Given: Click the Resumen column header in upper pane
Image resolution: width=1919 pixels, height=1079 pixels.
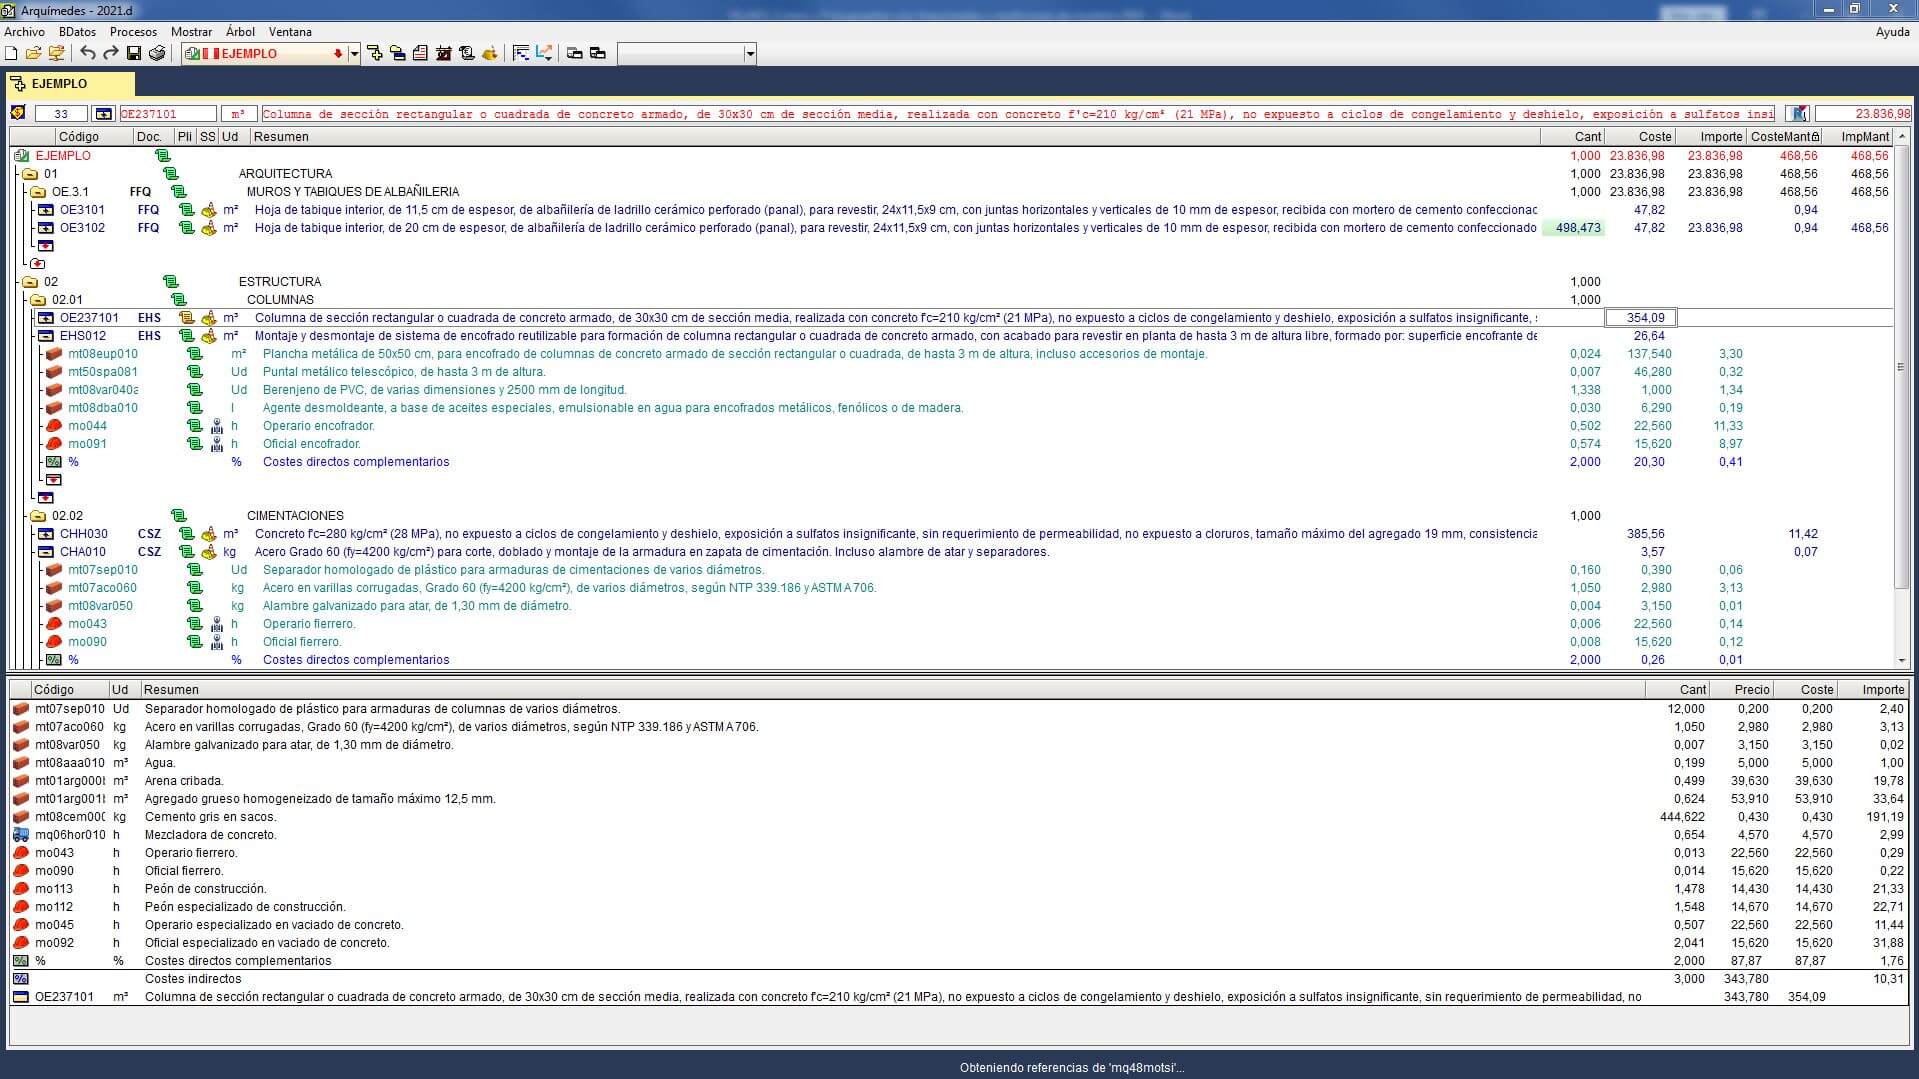Looking at the screenshot, I should pos(895,137).
